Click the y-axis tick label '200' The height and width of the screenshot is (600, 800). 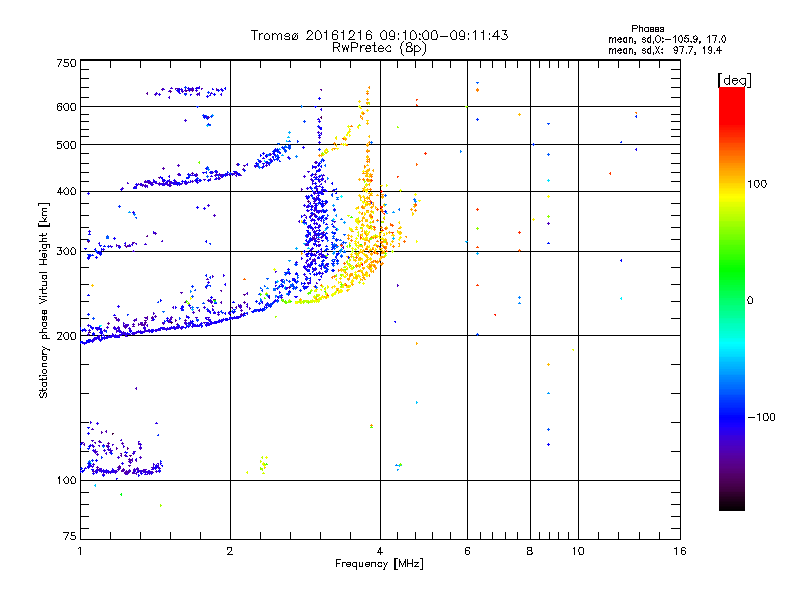[66, 336]
